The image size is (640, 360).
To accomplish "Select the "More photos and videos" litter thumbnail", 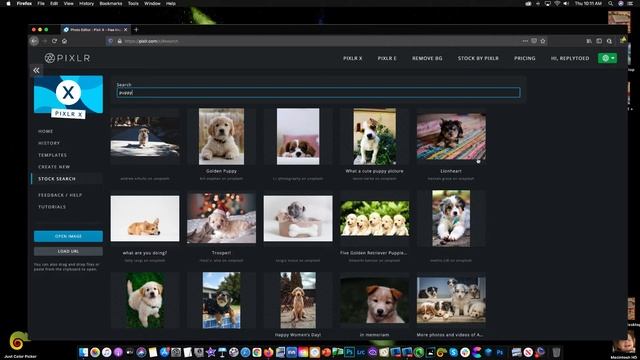I will [451, 300].
